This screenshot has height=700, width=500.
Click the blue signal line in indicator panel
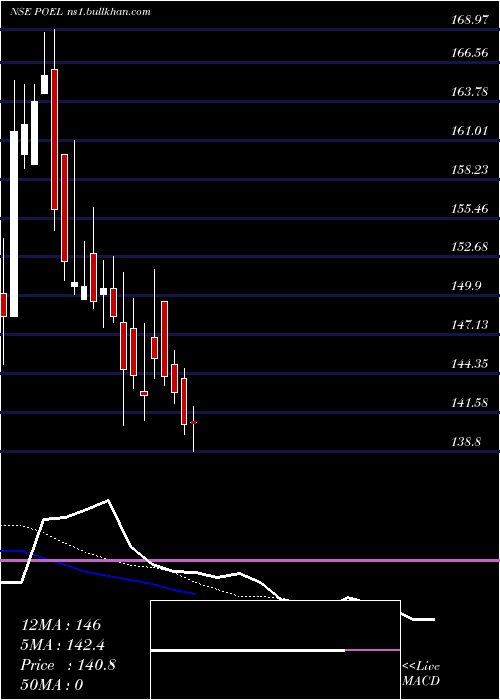[98, 574]
